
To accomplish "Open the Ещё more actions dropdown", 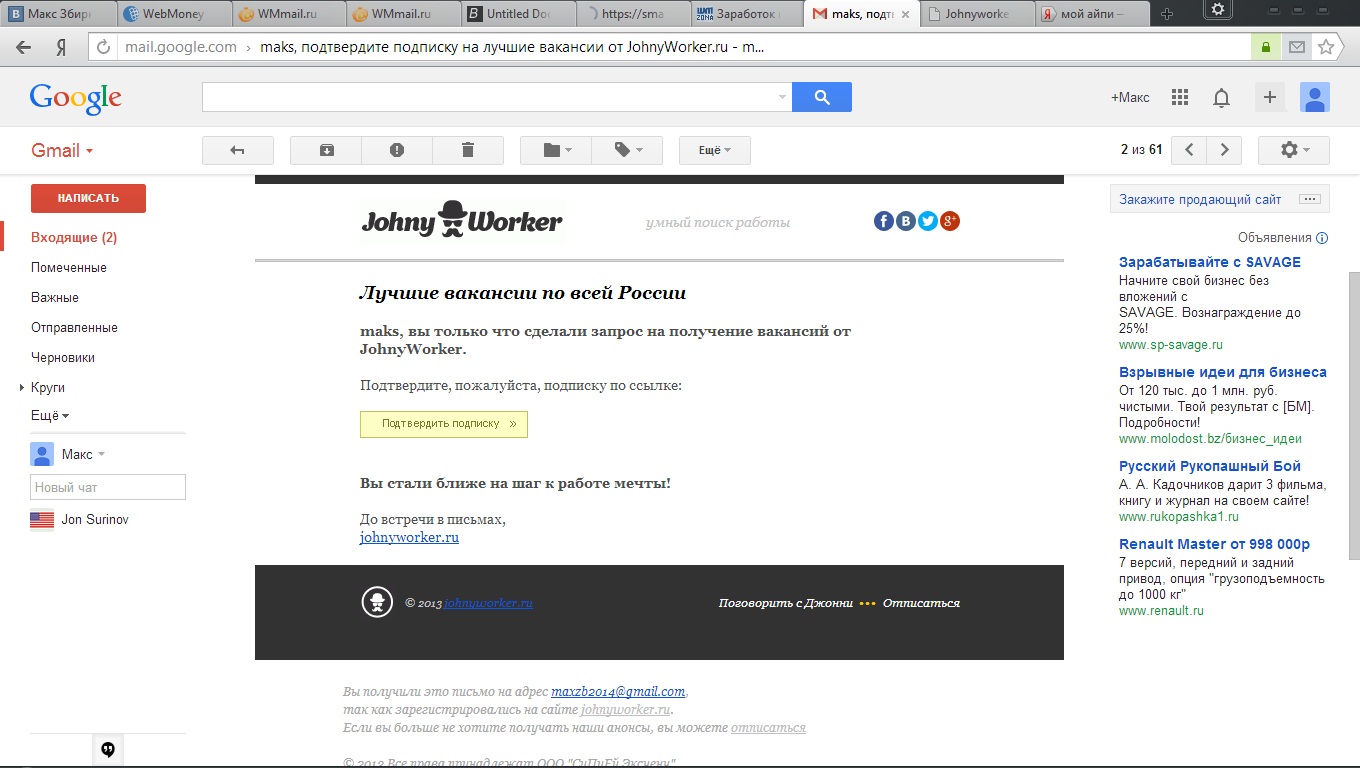I will click(x=714, y=150).
